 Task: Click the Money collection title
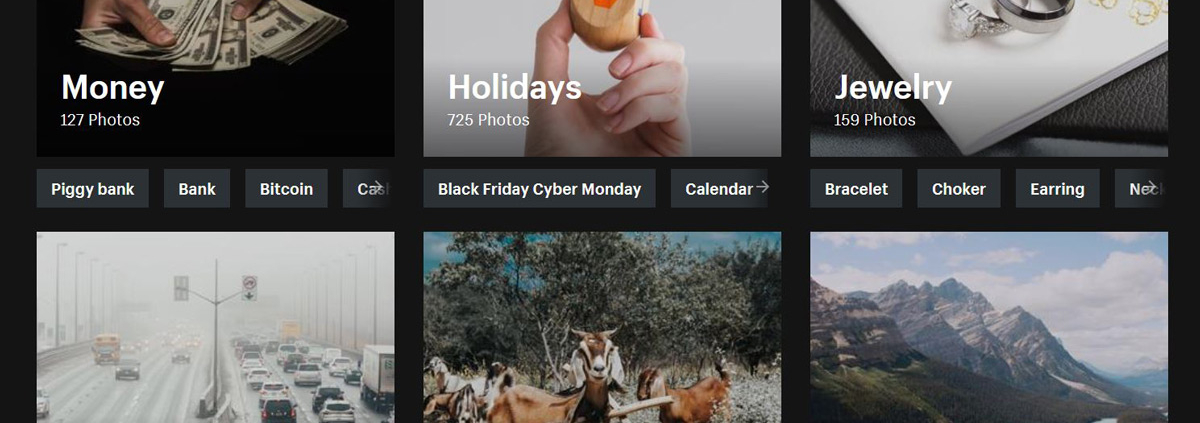pyautogui.click(x=113, y=88)
